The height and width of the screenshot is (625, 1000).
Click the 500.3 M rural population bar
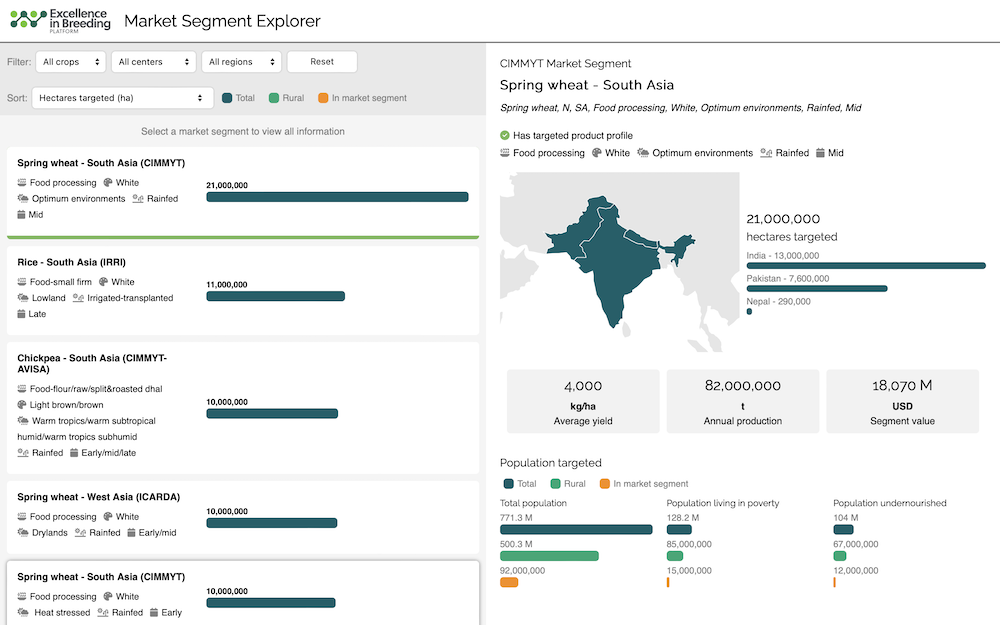coord(549,556)
